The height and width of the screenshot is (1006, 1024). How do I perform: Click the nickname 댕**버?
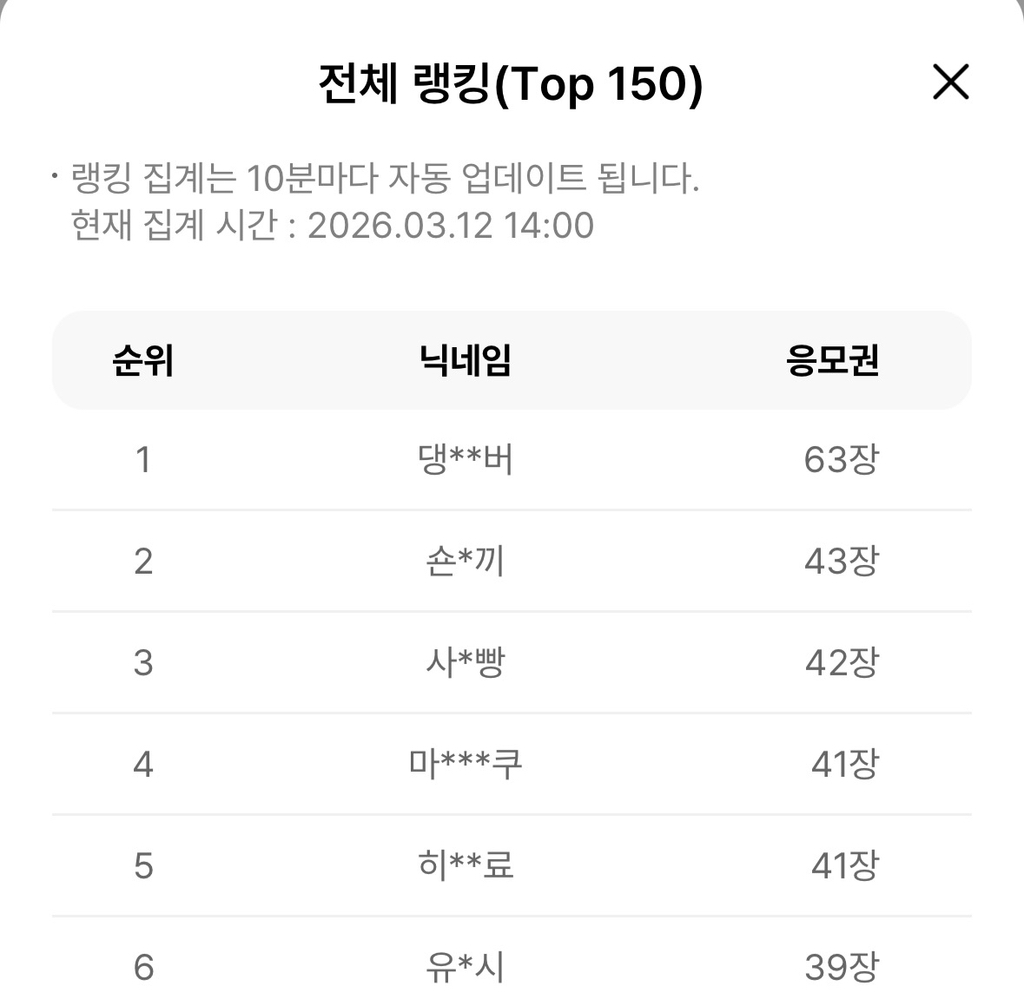[465, 460]
